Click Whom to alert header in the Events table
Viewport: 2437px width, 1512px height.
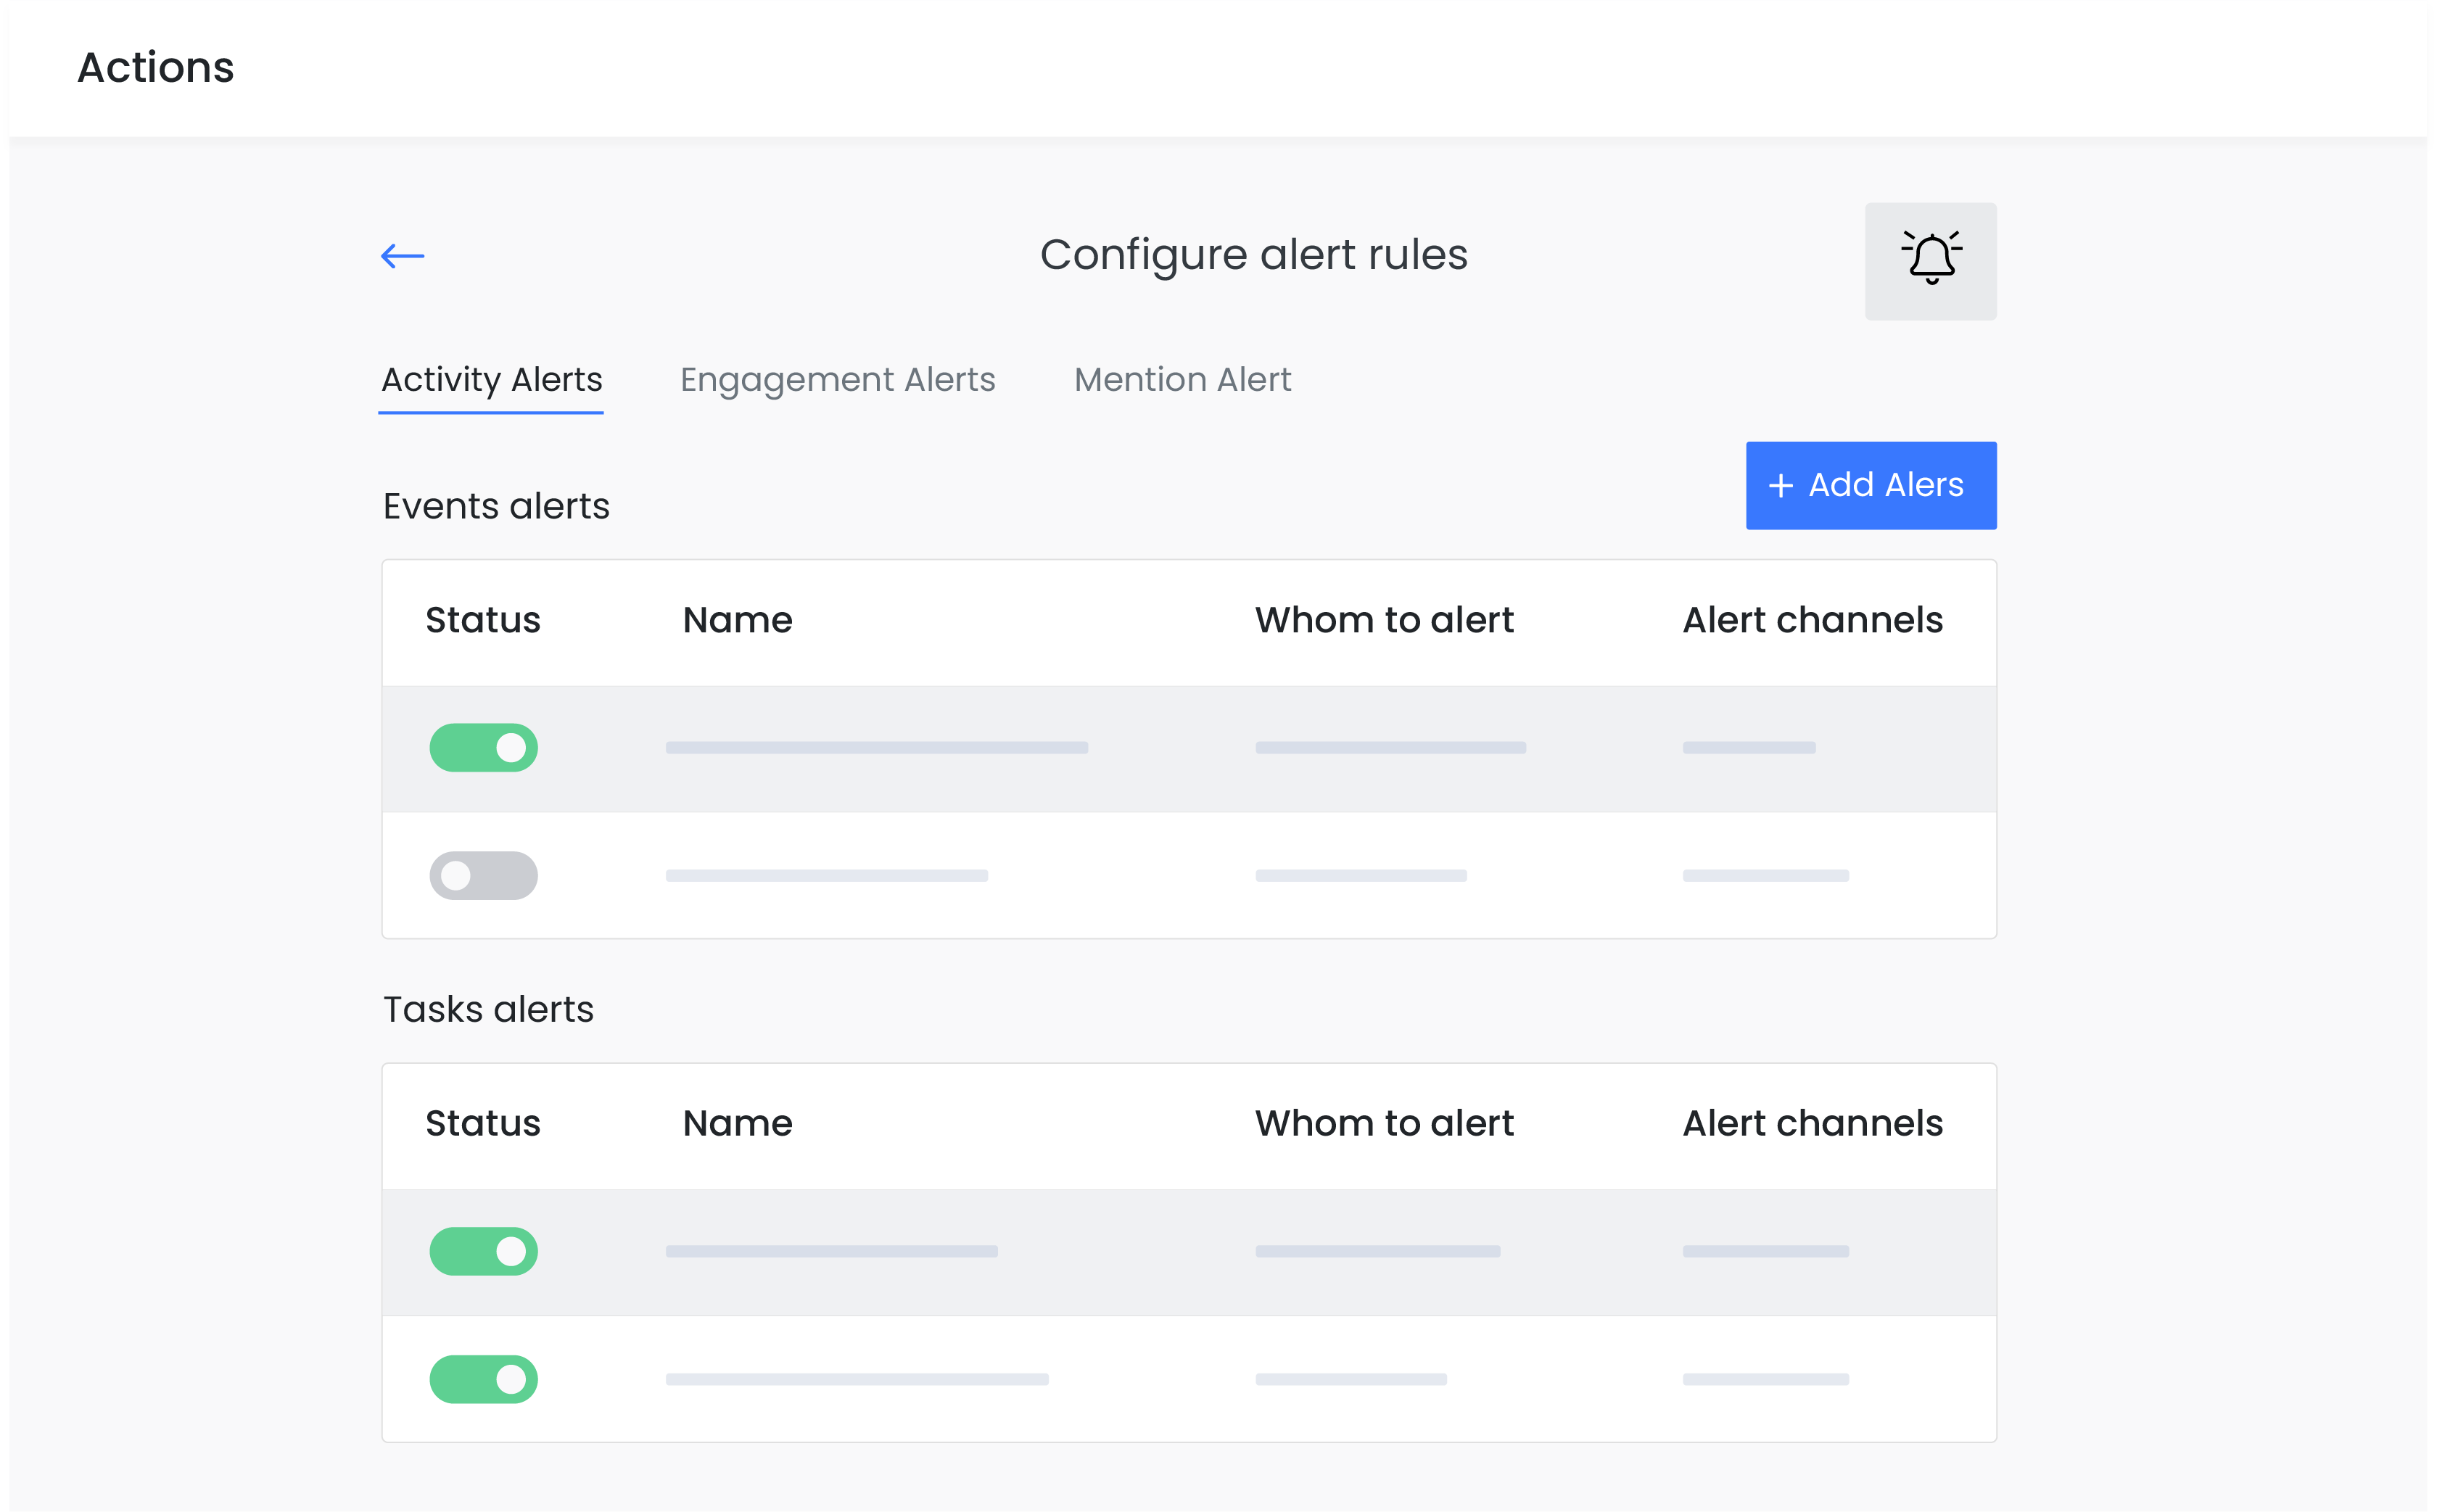click(x=1383, y=620)
